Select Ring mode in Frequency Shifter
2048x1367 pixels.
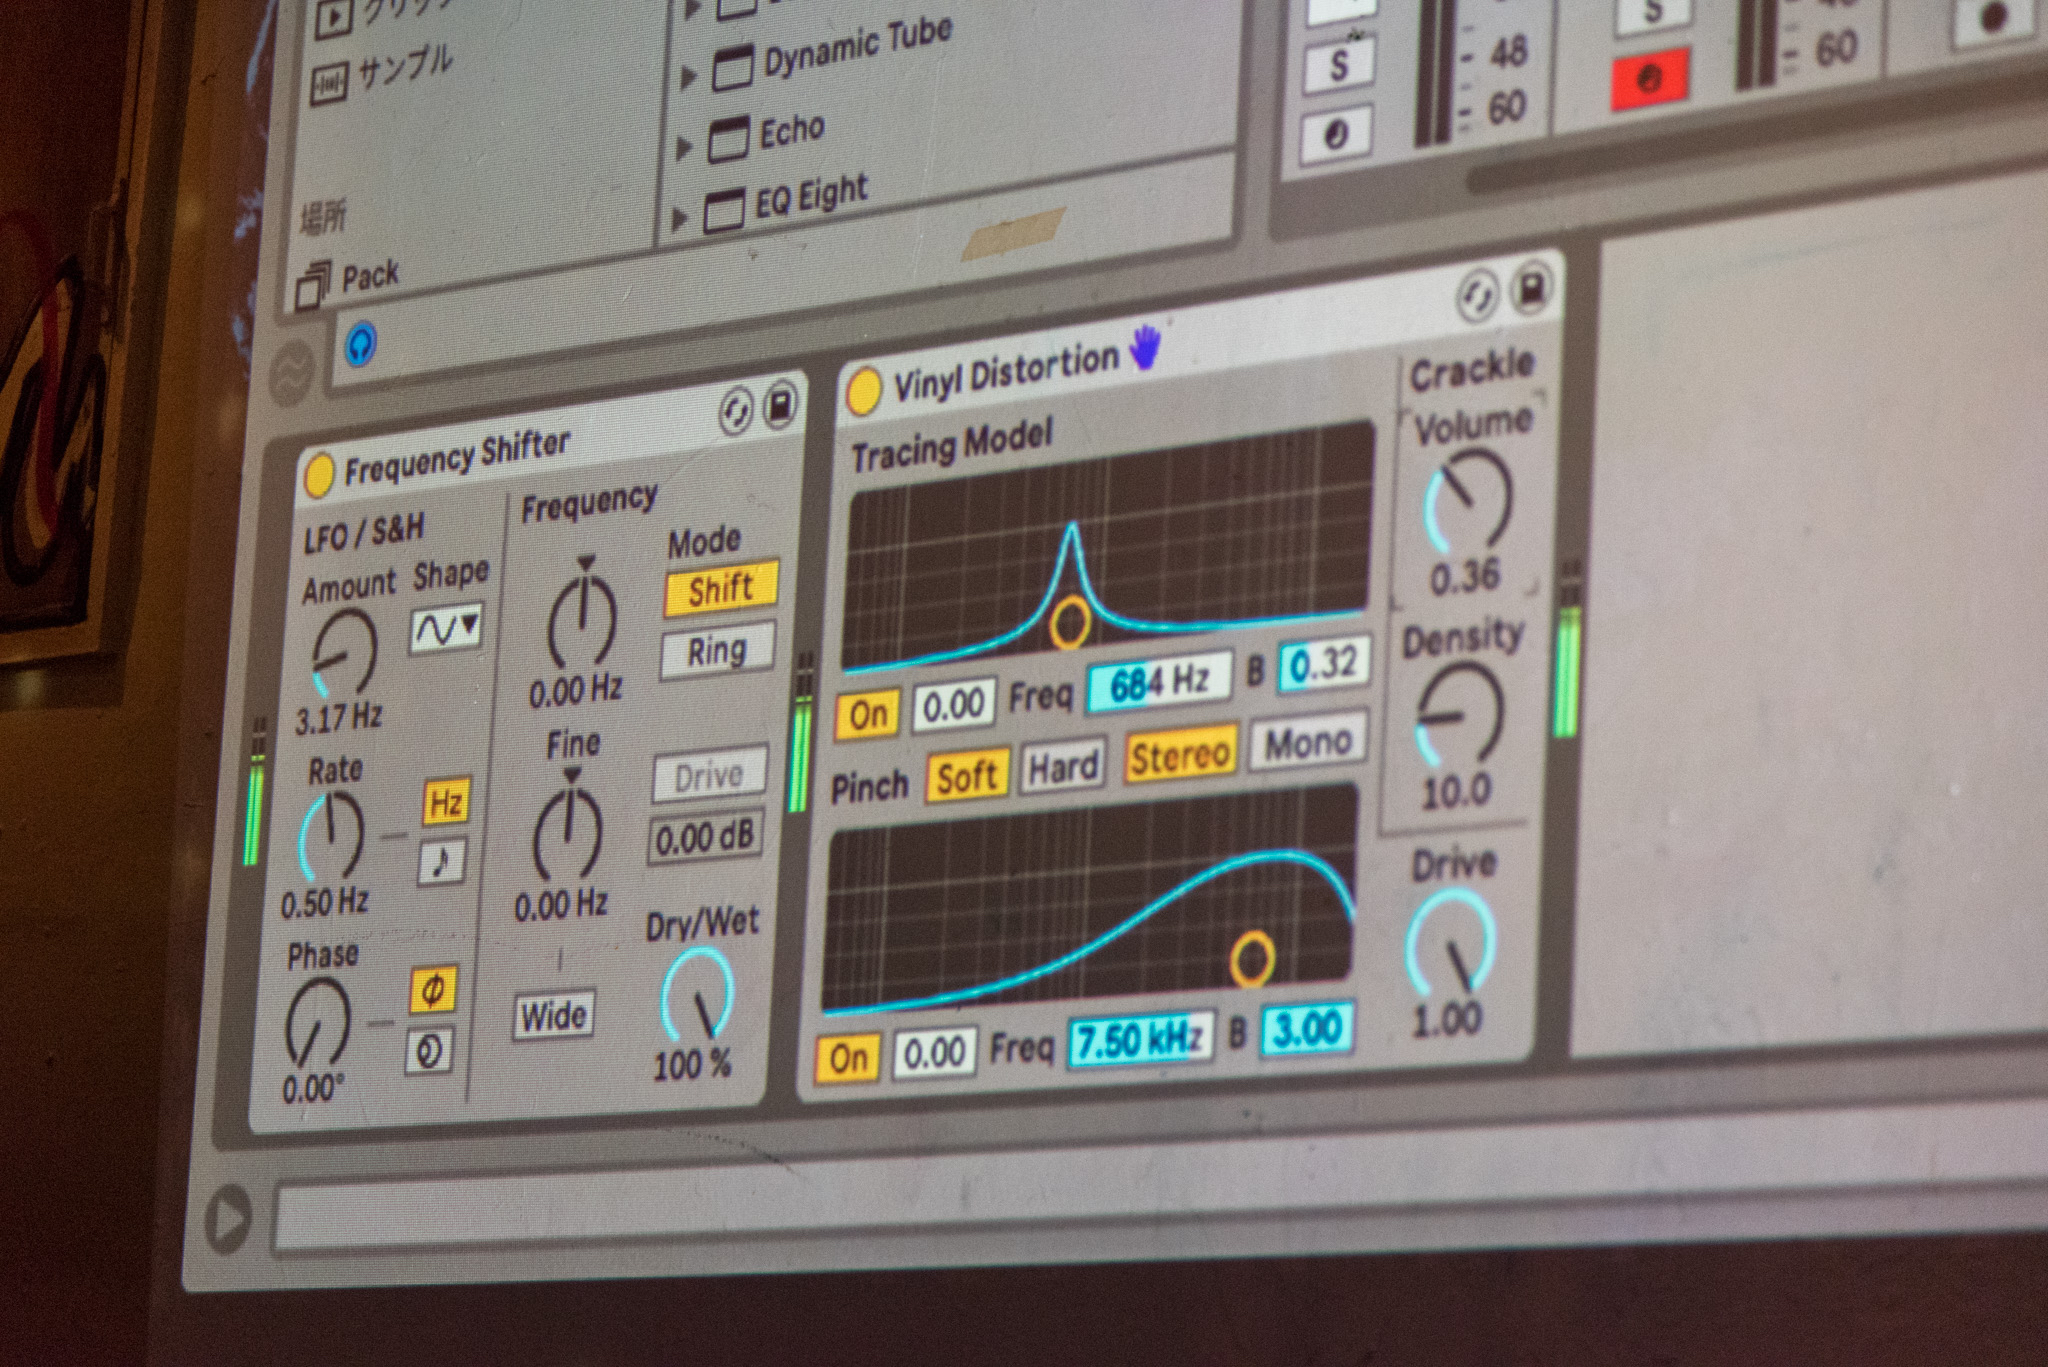click(x=717, y=651)
